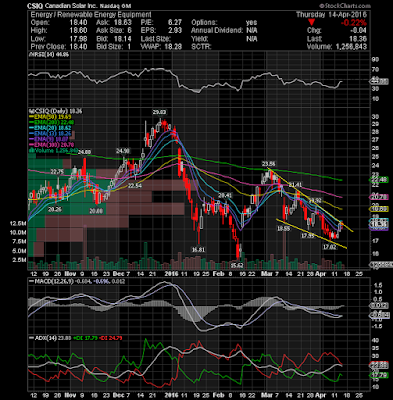Click the 18.55 price annotation

(x=283, y=229)
